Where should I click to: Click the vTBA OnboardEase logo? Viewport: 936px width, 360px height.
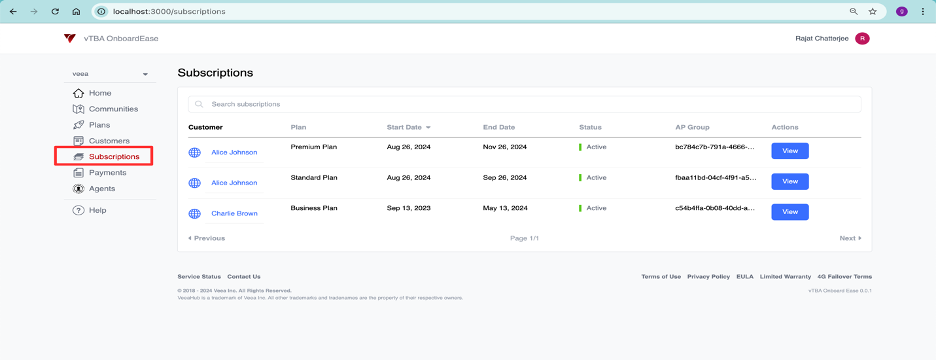pyautogui.click(x=70, y=38)
